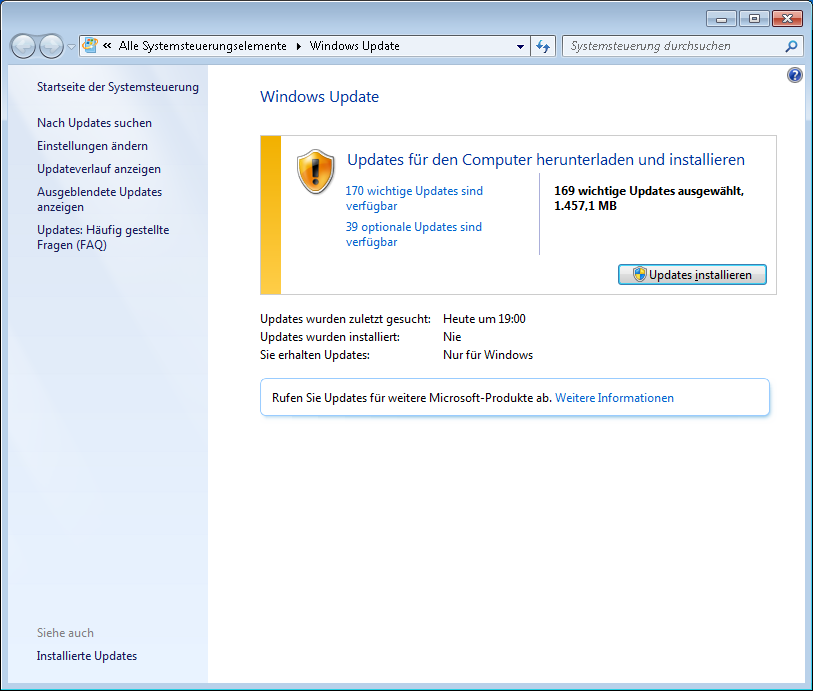Open help with the blue question mark icon
The width and height of the screenshot is (813, 691).
coord(794,75)
